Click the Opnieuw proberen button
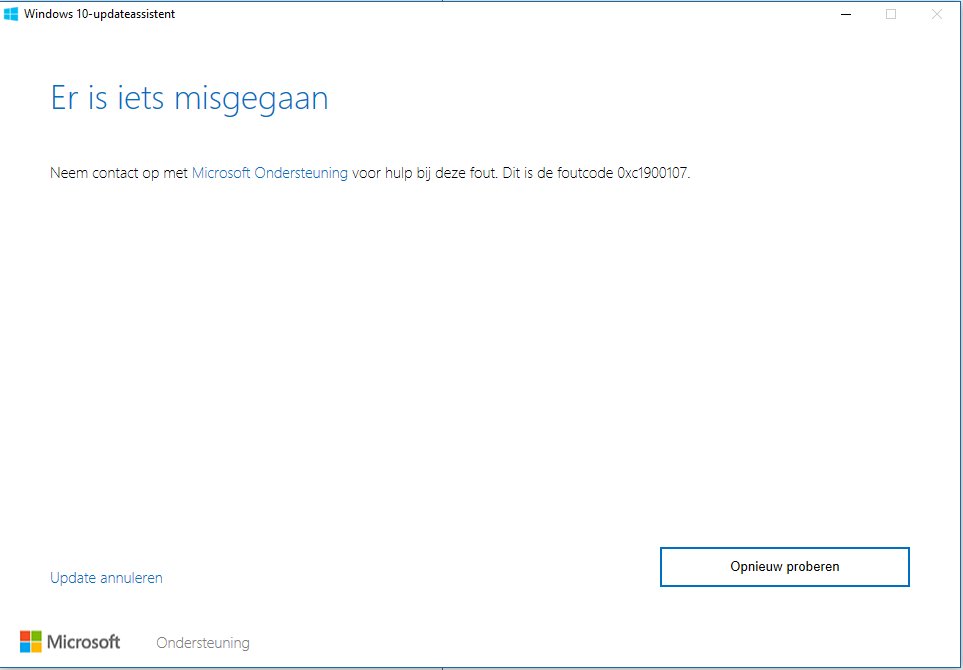The width and height of the screenshot is (963, 670). tap(784, 566)
